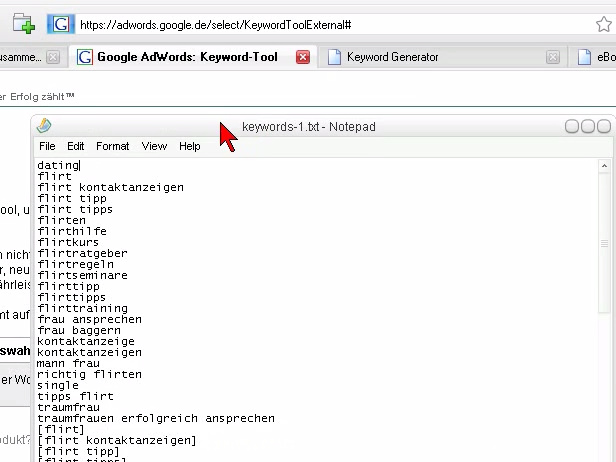Place cursor on the 'flirtseminare' line
The image size is (616, 462).
click(x=83, y=276)
